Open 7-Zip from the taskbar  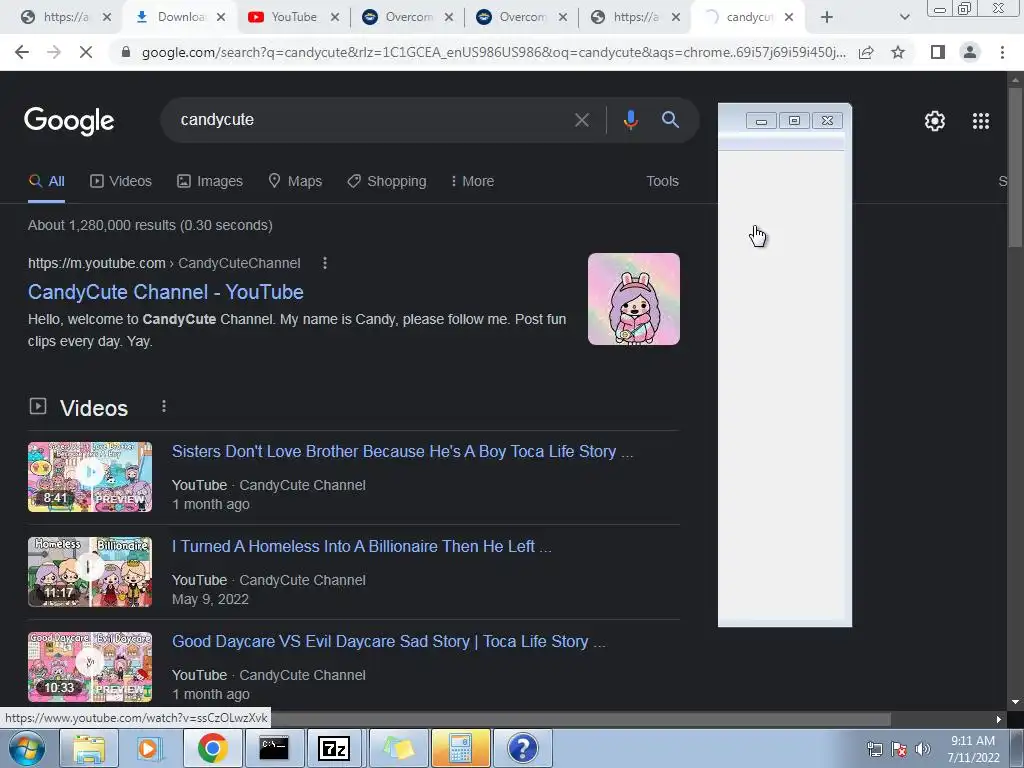tap(334, 748)
